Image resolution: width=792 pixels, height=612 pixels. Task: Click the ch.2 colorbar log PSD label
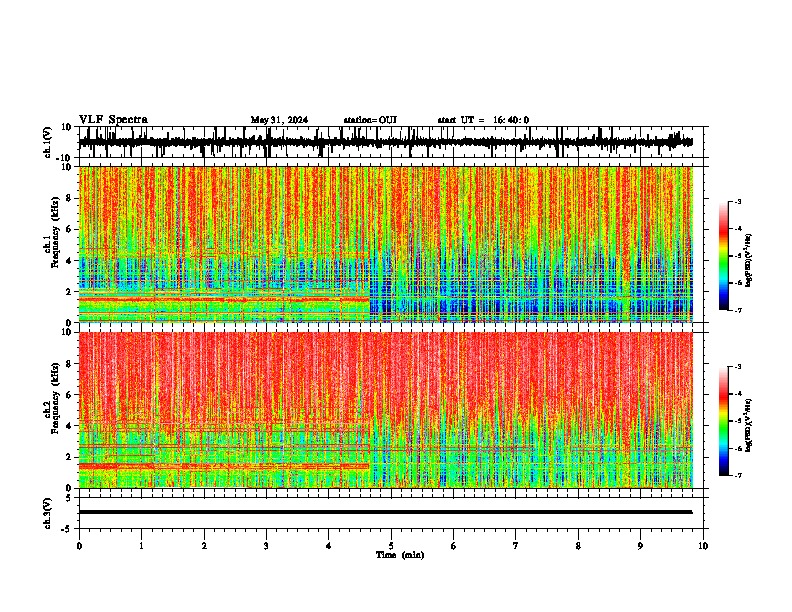point(749,425)
